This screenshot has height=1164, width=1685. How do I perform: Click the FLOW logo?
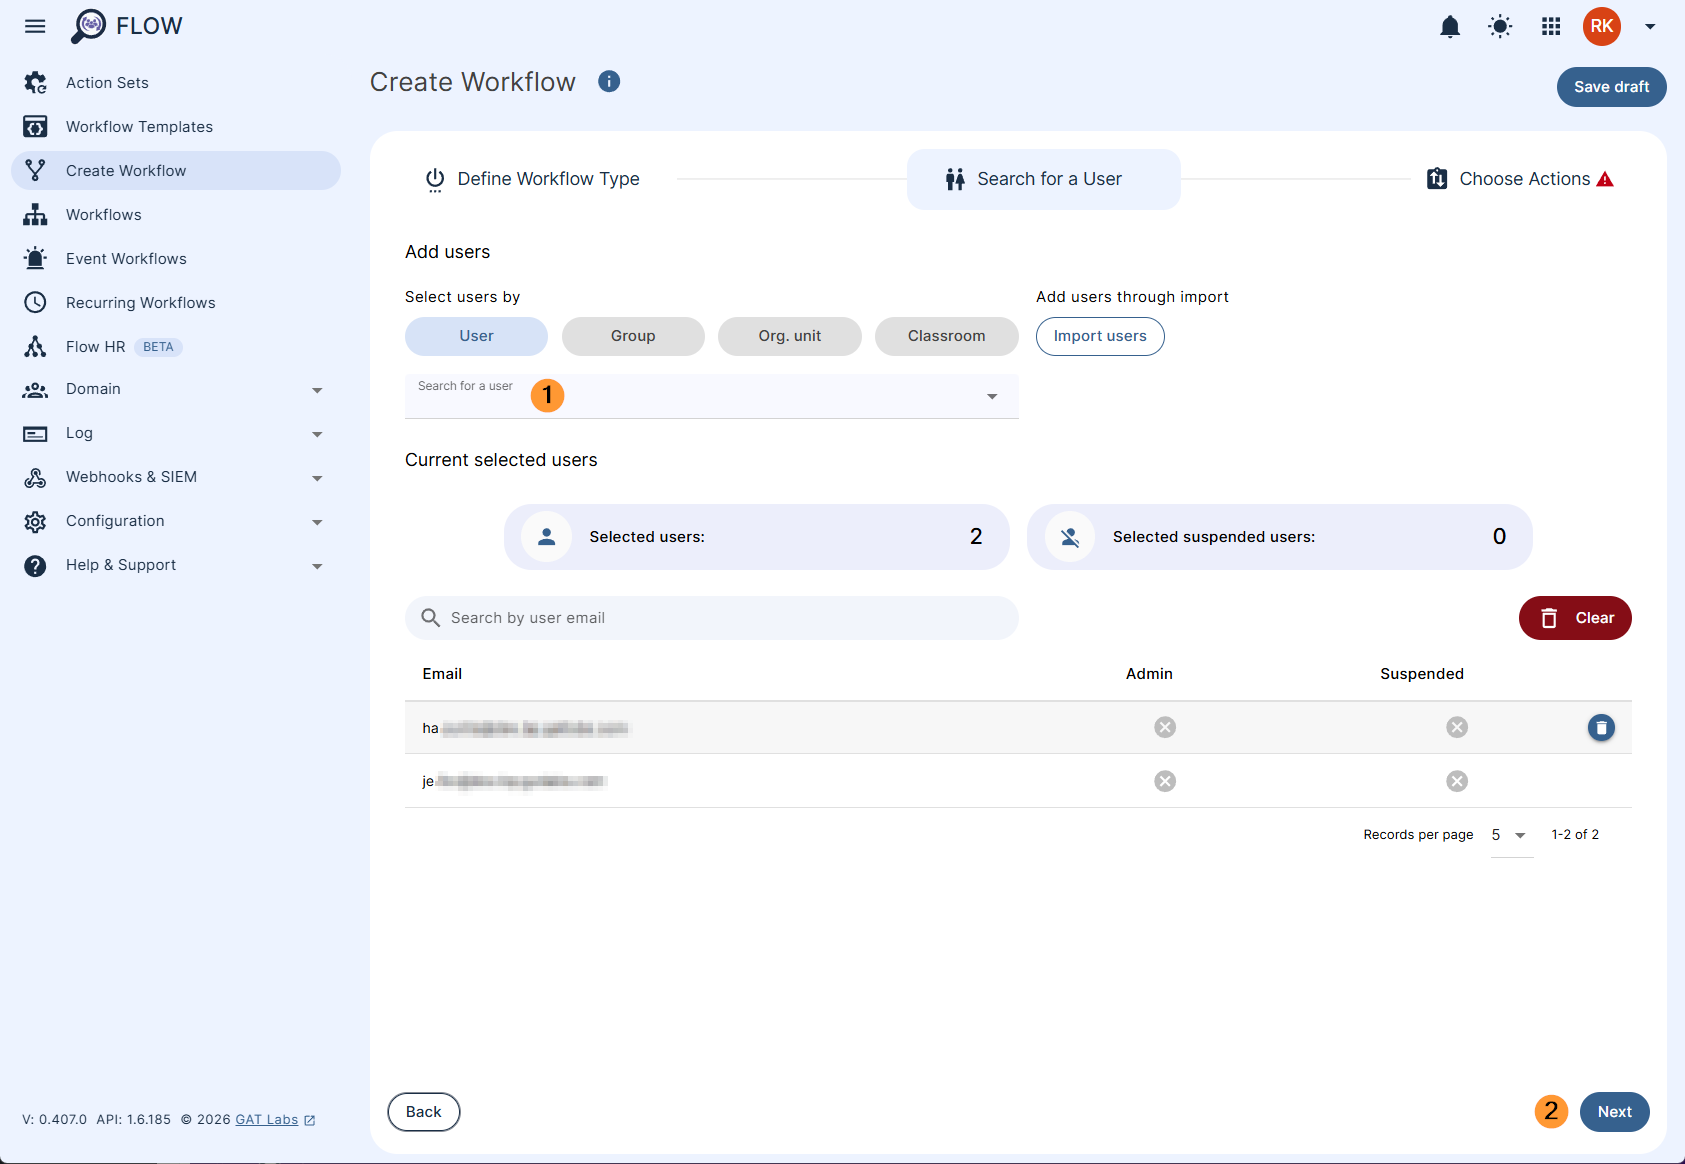(126, 25)
